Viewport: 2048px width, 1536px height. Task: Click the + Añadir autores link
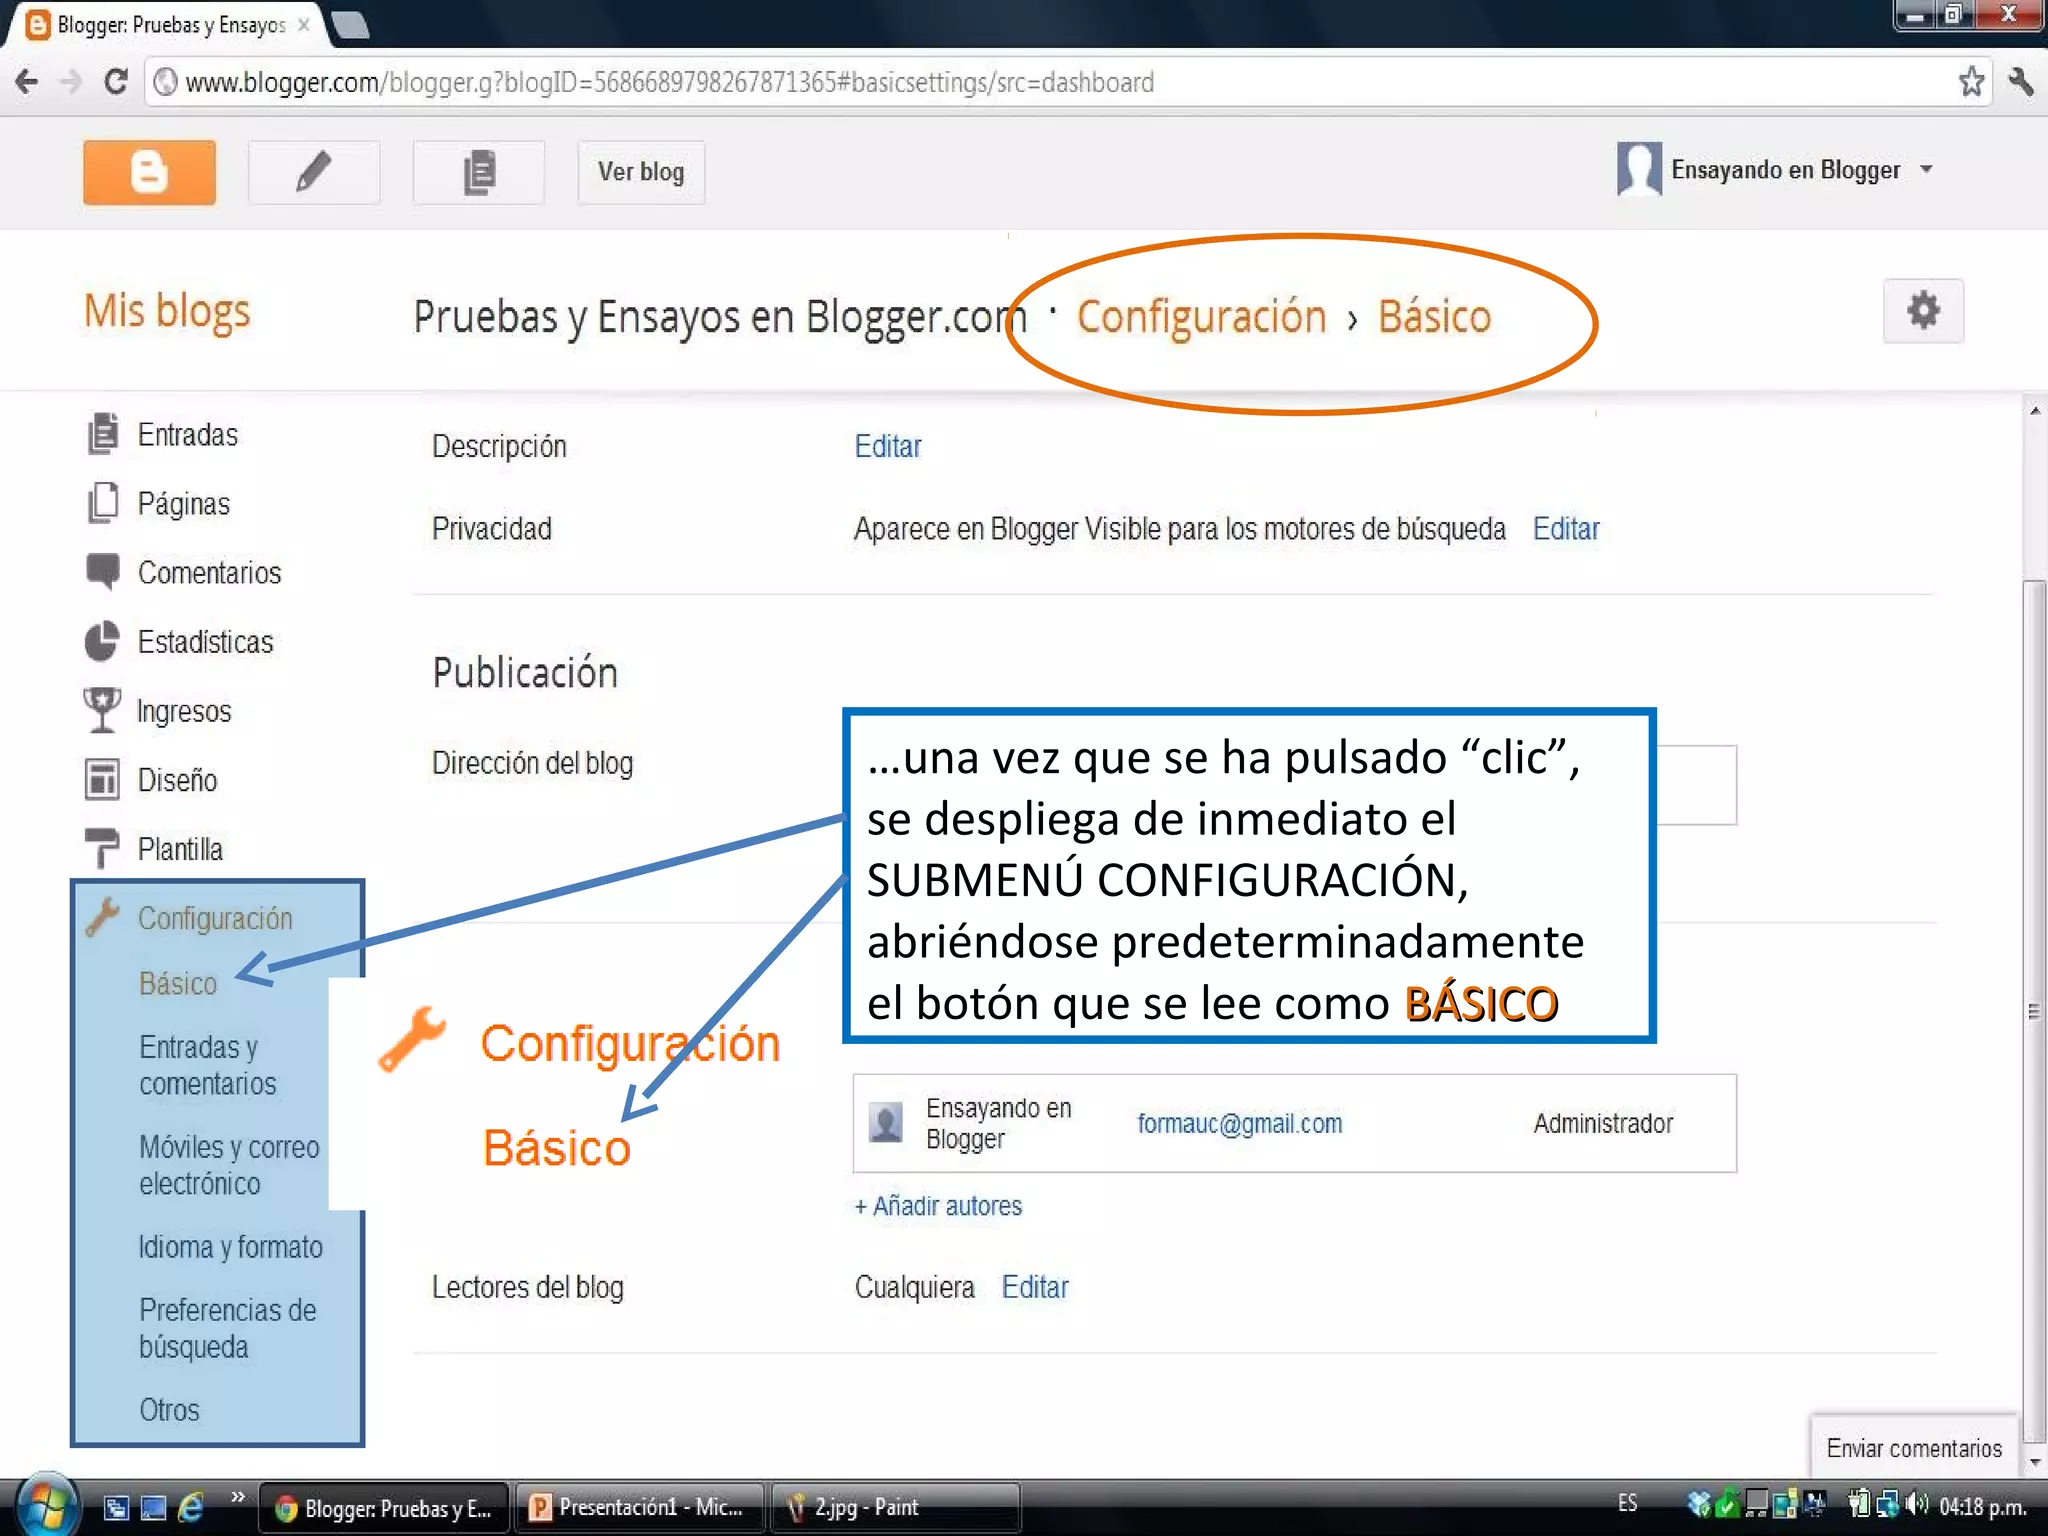[938, 1206]
